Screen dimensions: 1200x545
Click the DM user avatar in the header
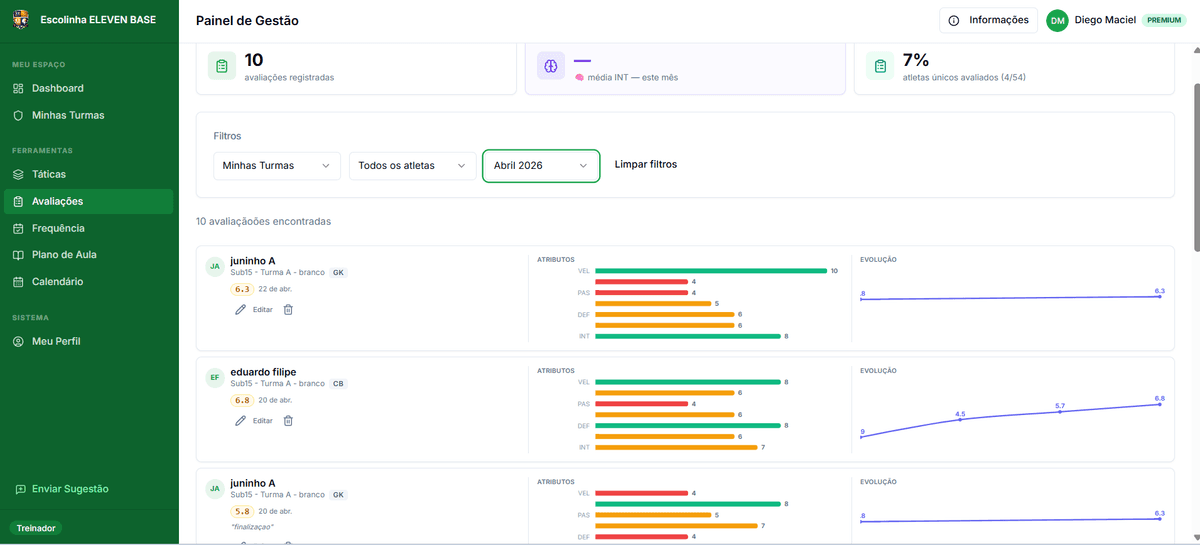point(1057,20)
